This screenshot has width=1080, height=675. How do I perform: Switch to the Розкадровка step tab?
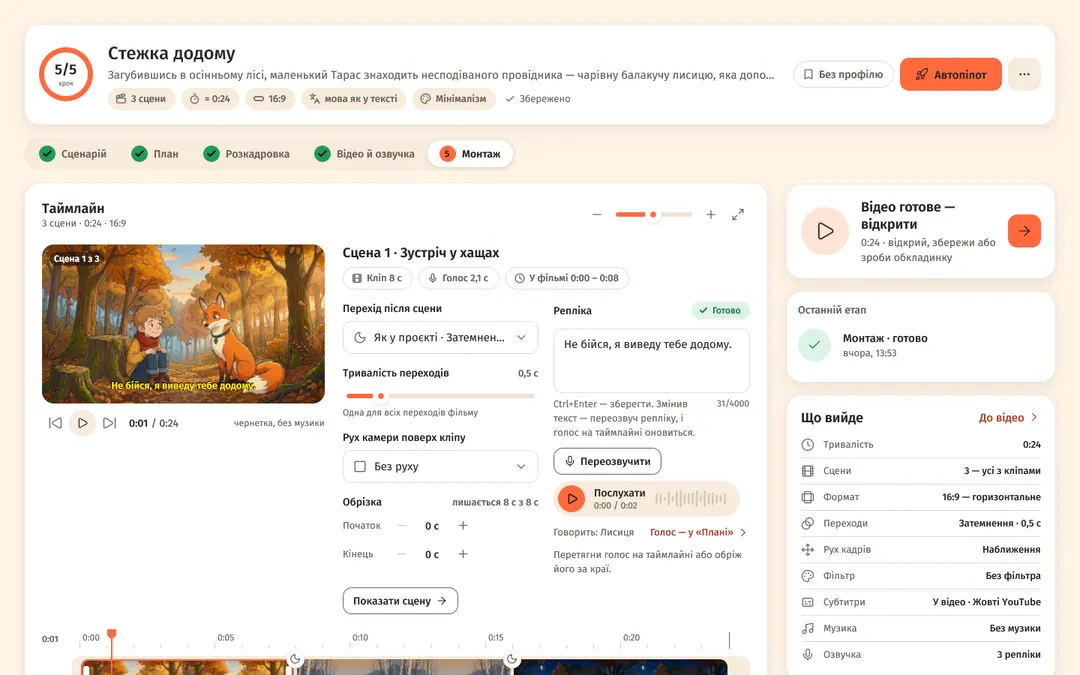click(x=247, y=154)
